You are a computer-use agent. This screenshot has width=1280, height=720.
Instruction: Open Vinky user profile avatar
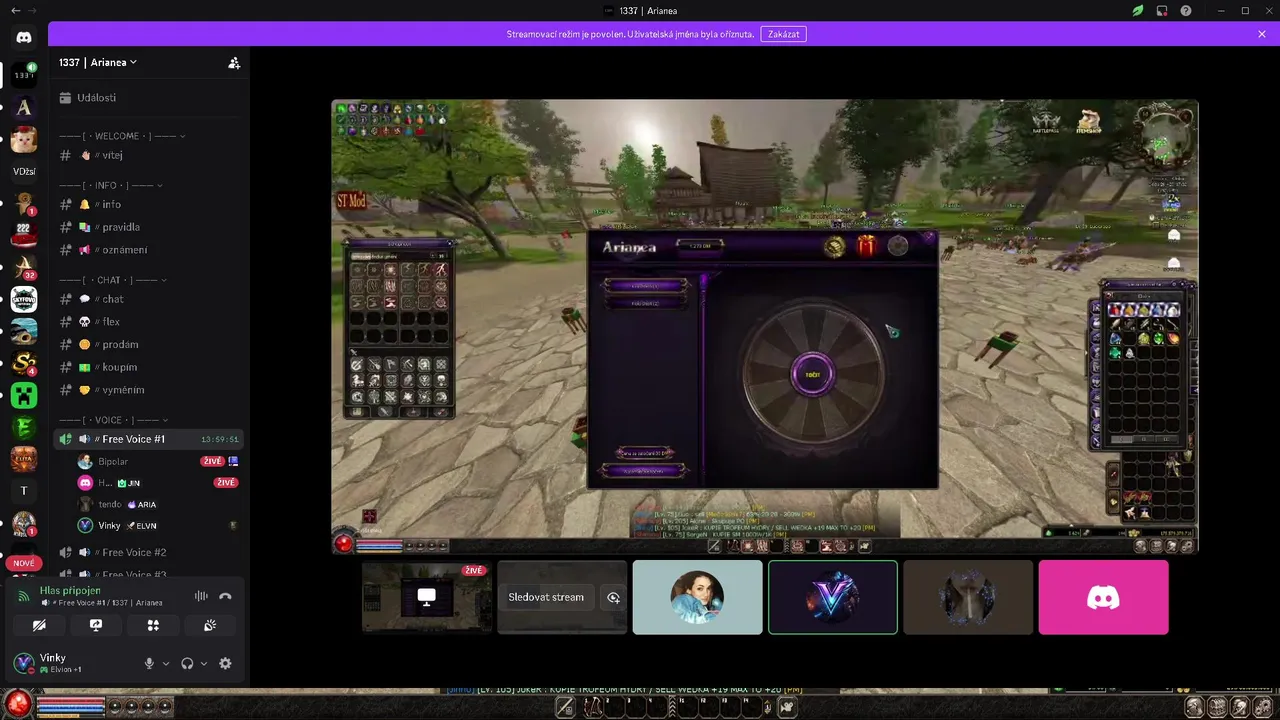[24, 662]
